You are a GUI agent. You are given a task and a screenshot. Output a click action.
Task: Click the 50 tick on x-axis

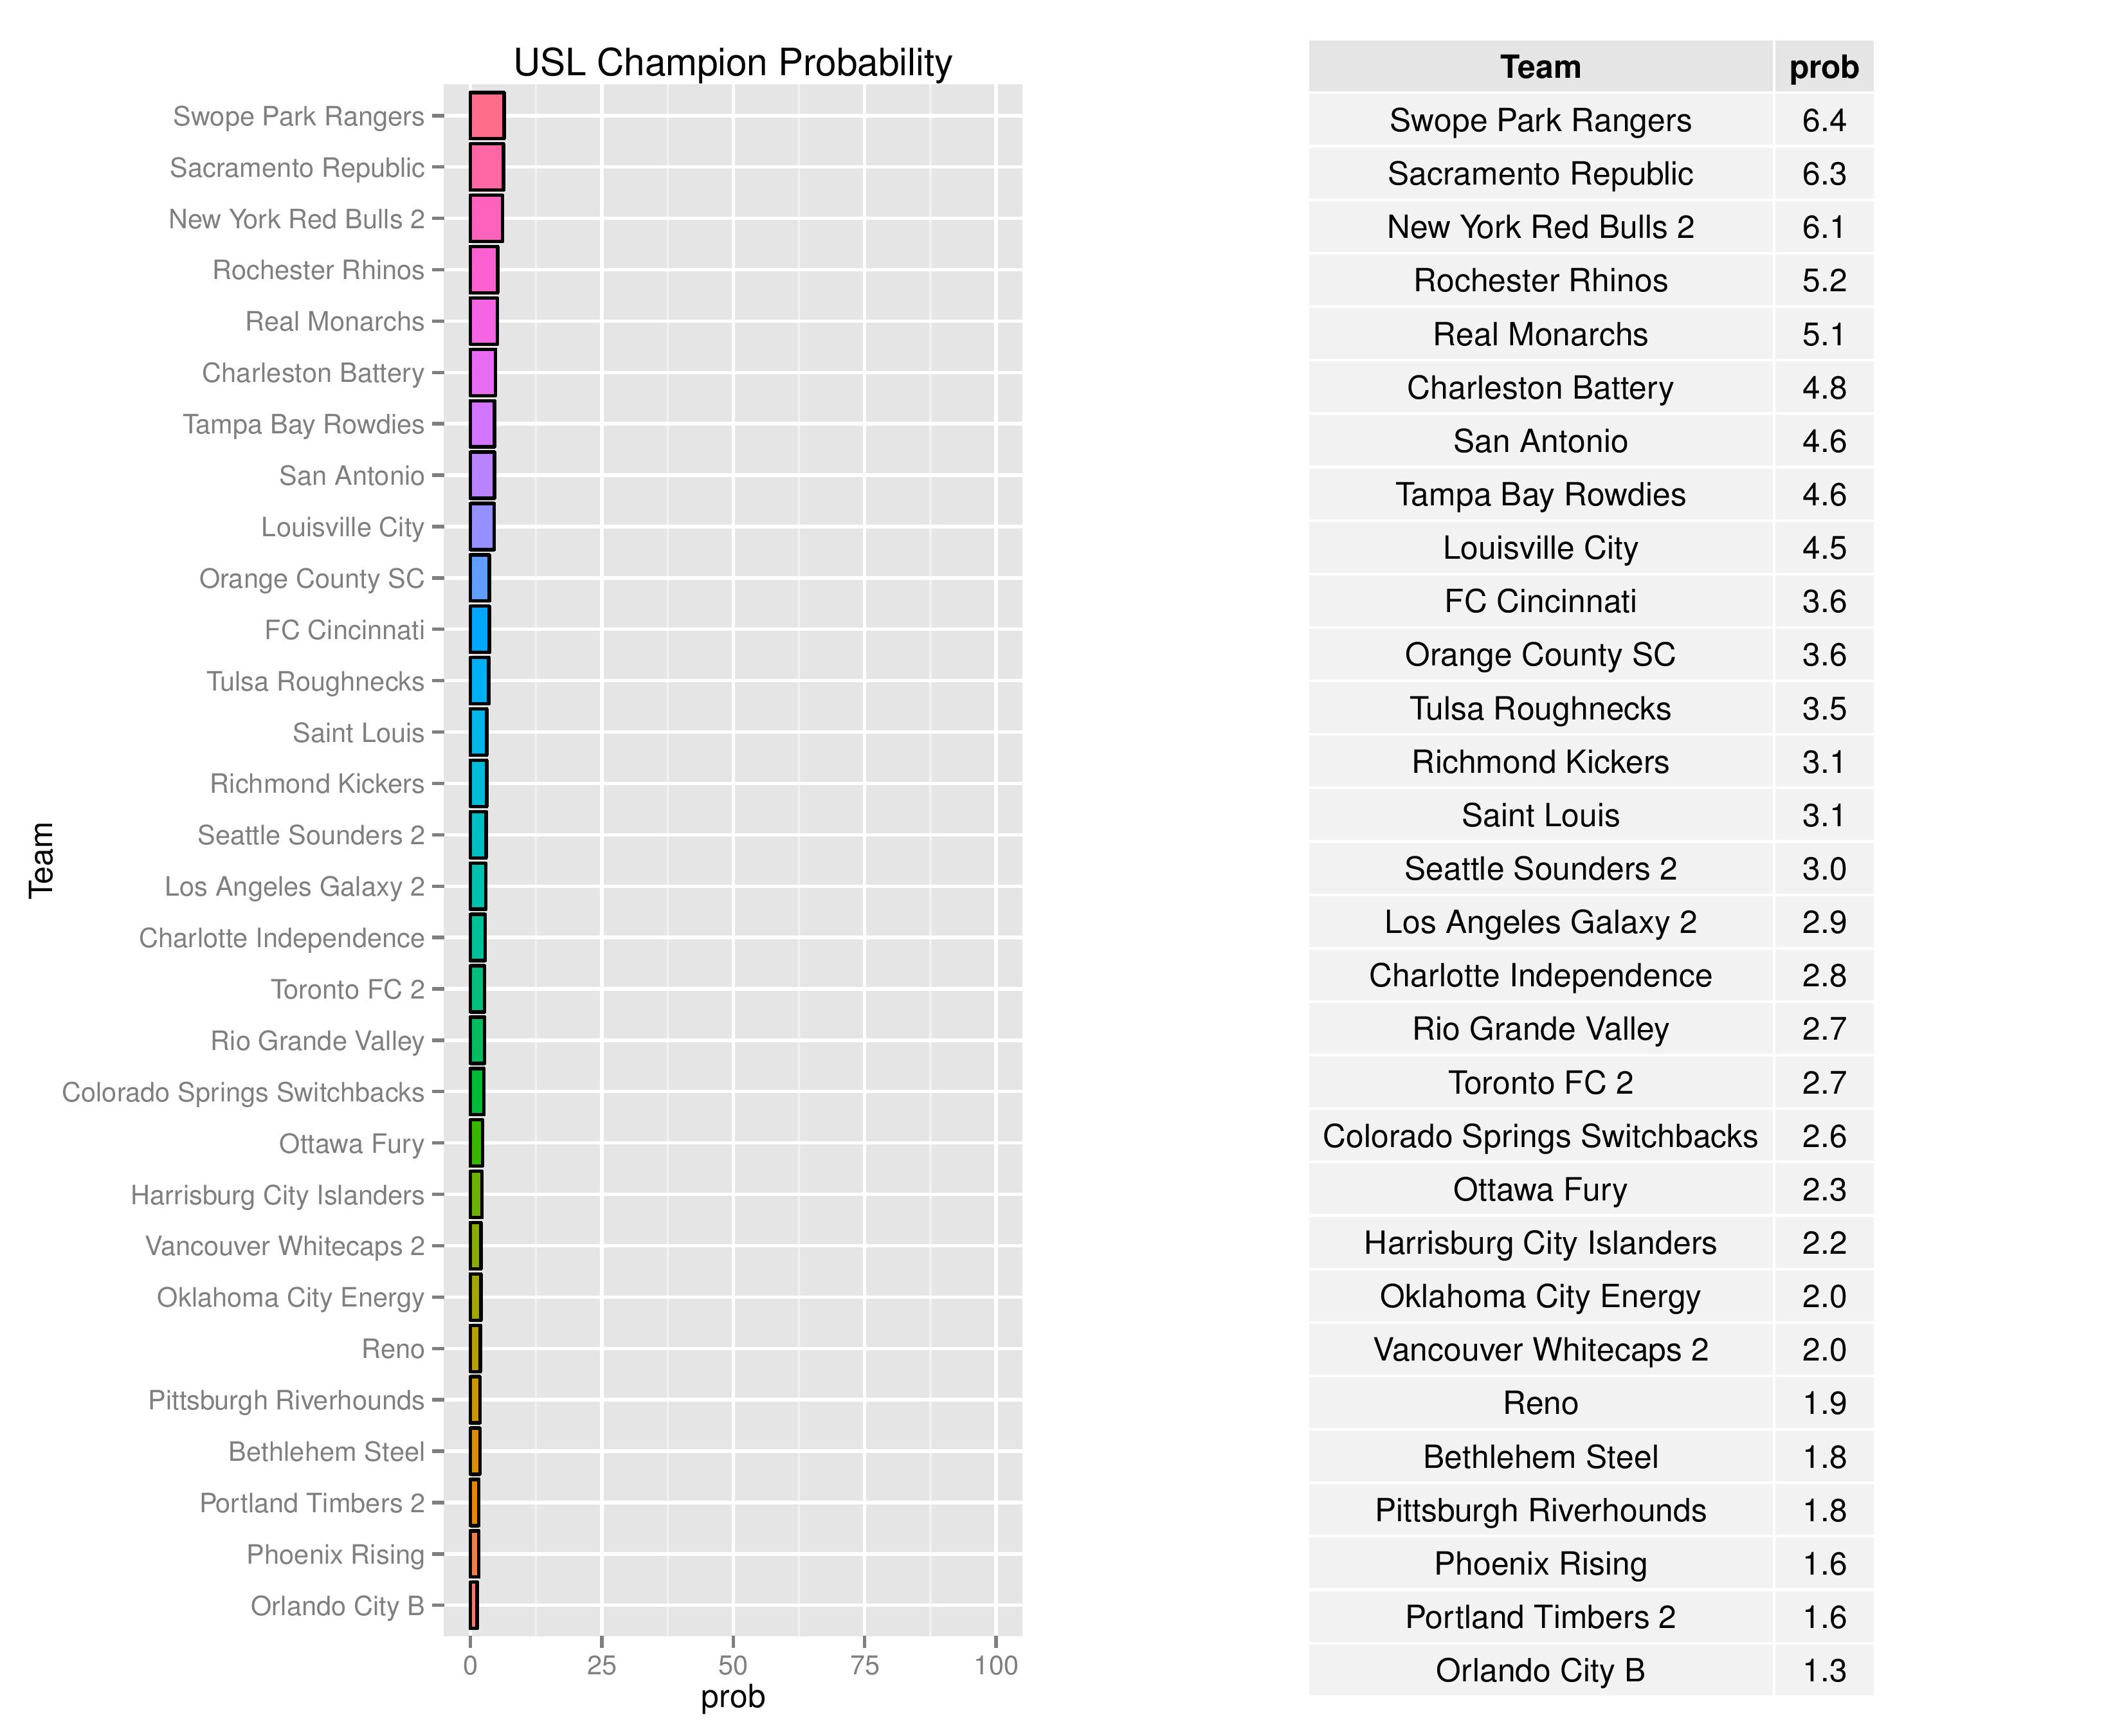click(733, 1665)
